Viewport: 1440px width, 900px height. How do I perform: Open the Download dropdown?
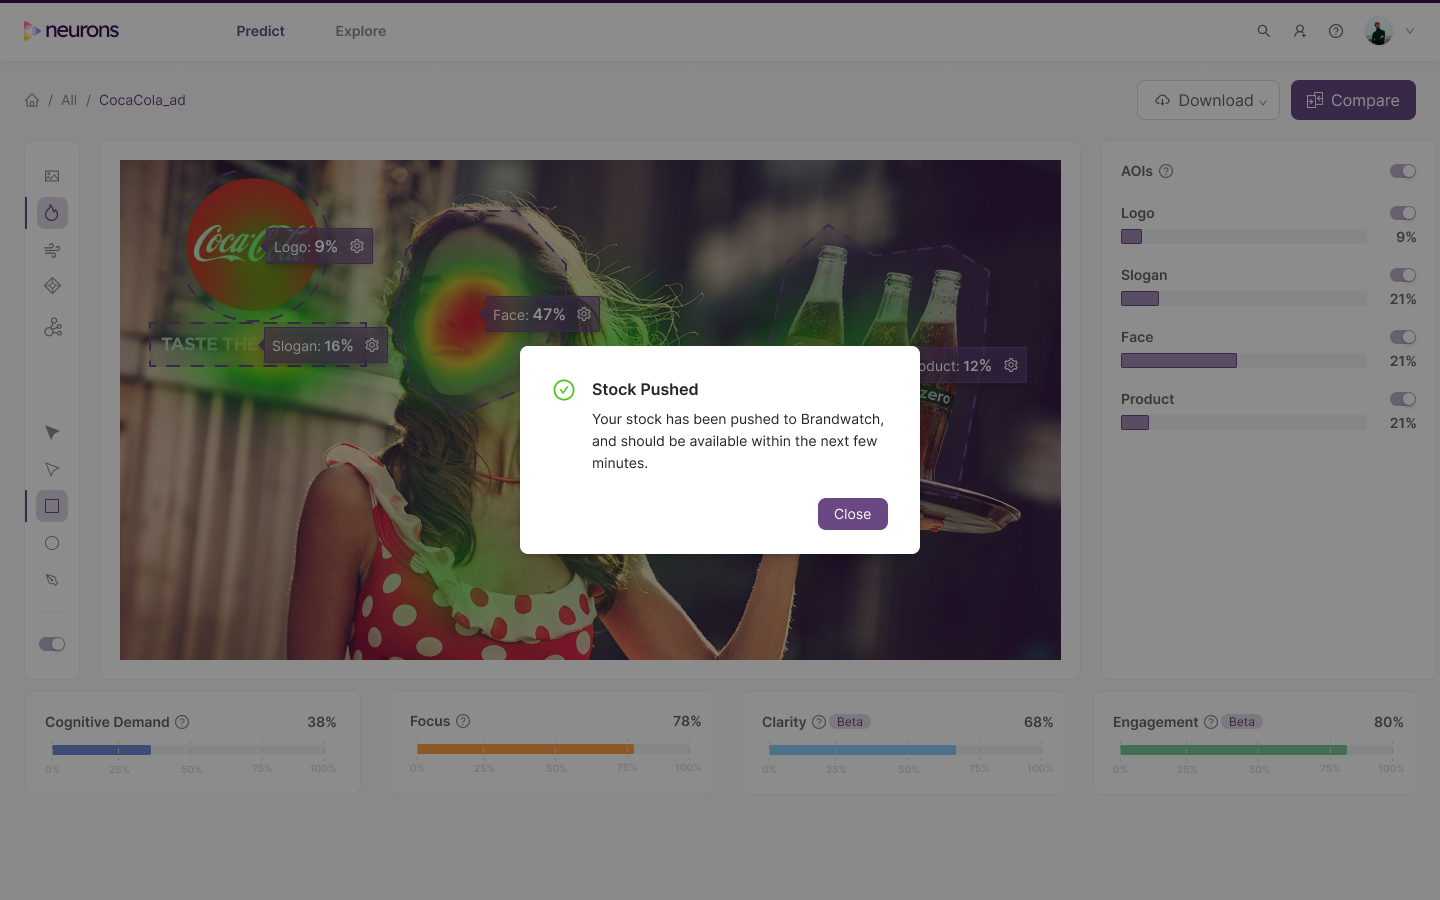[1208, 100]
